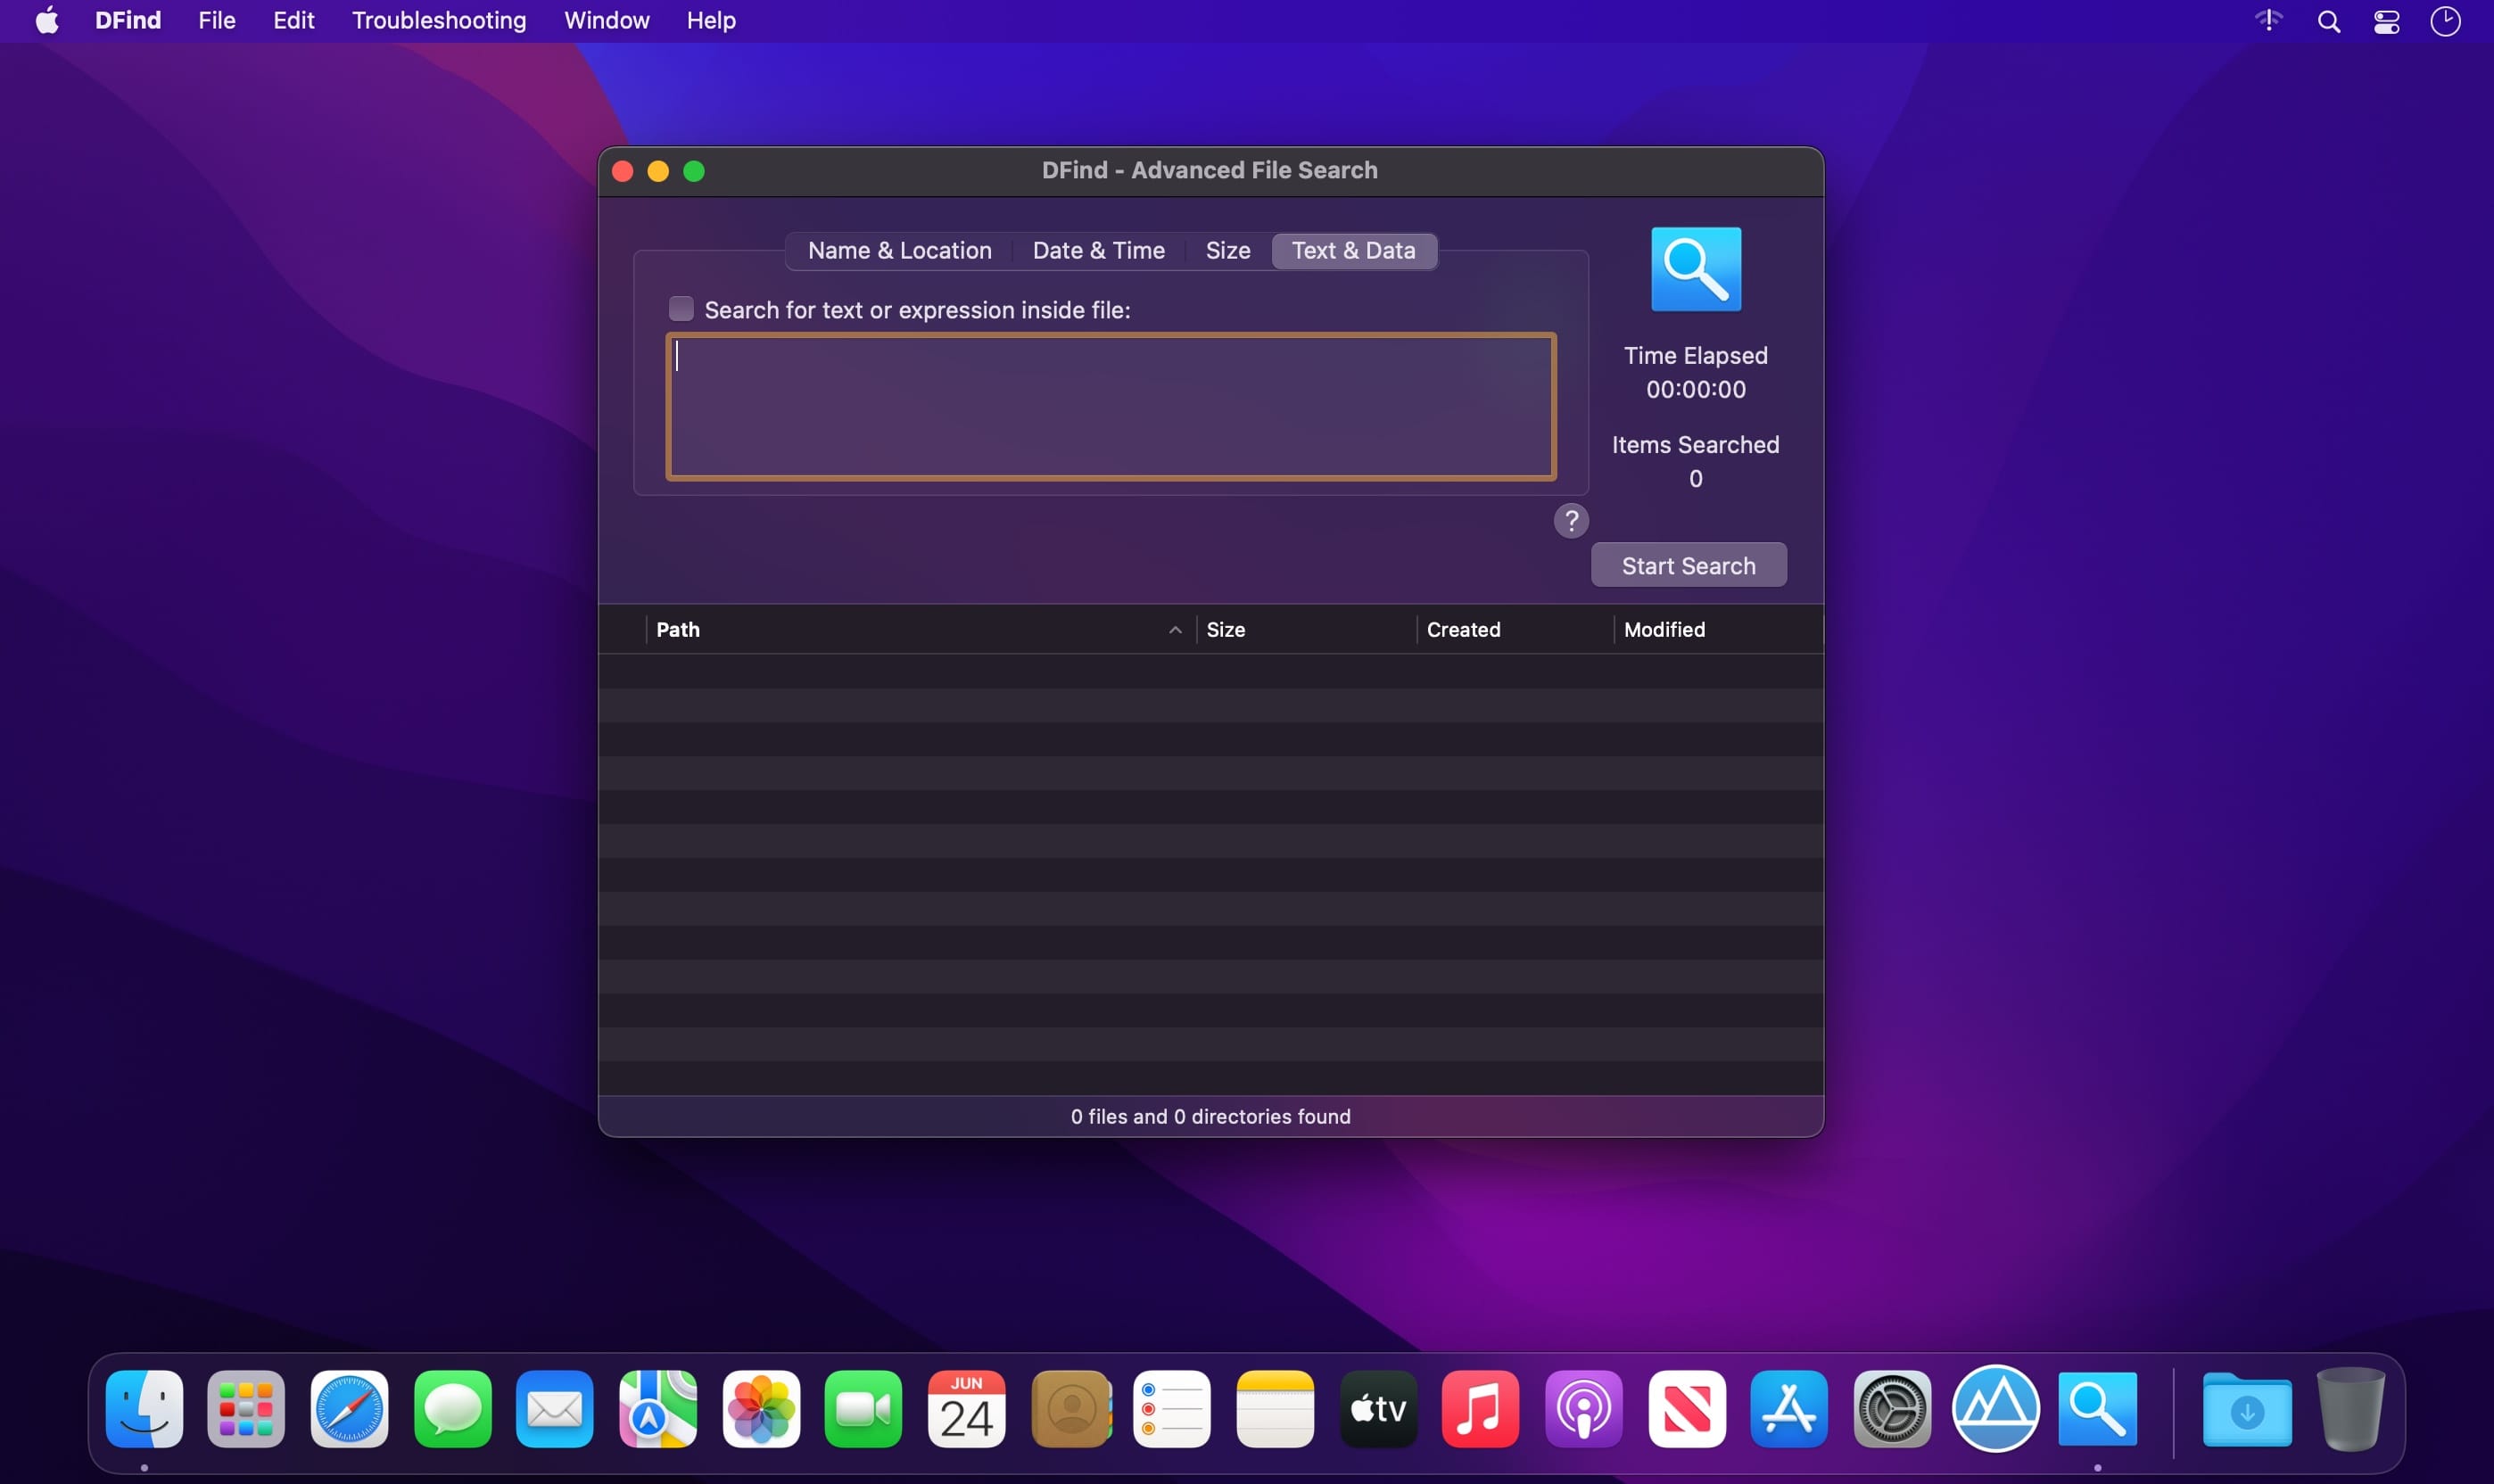Open the File menu

click(x=216, y=20)
